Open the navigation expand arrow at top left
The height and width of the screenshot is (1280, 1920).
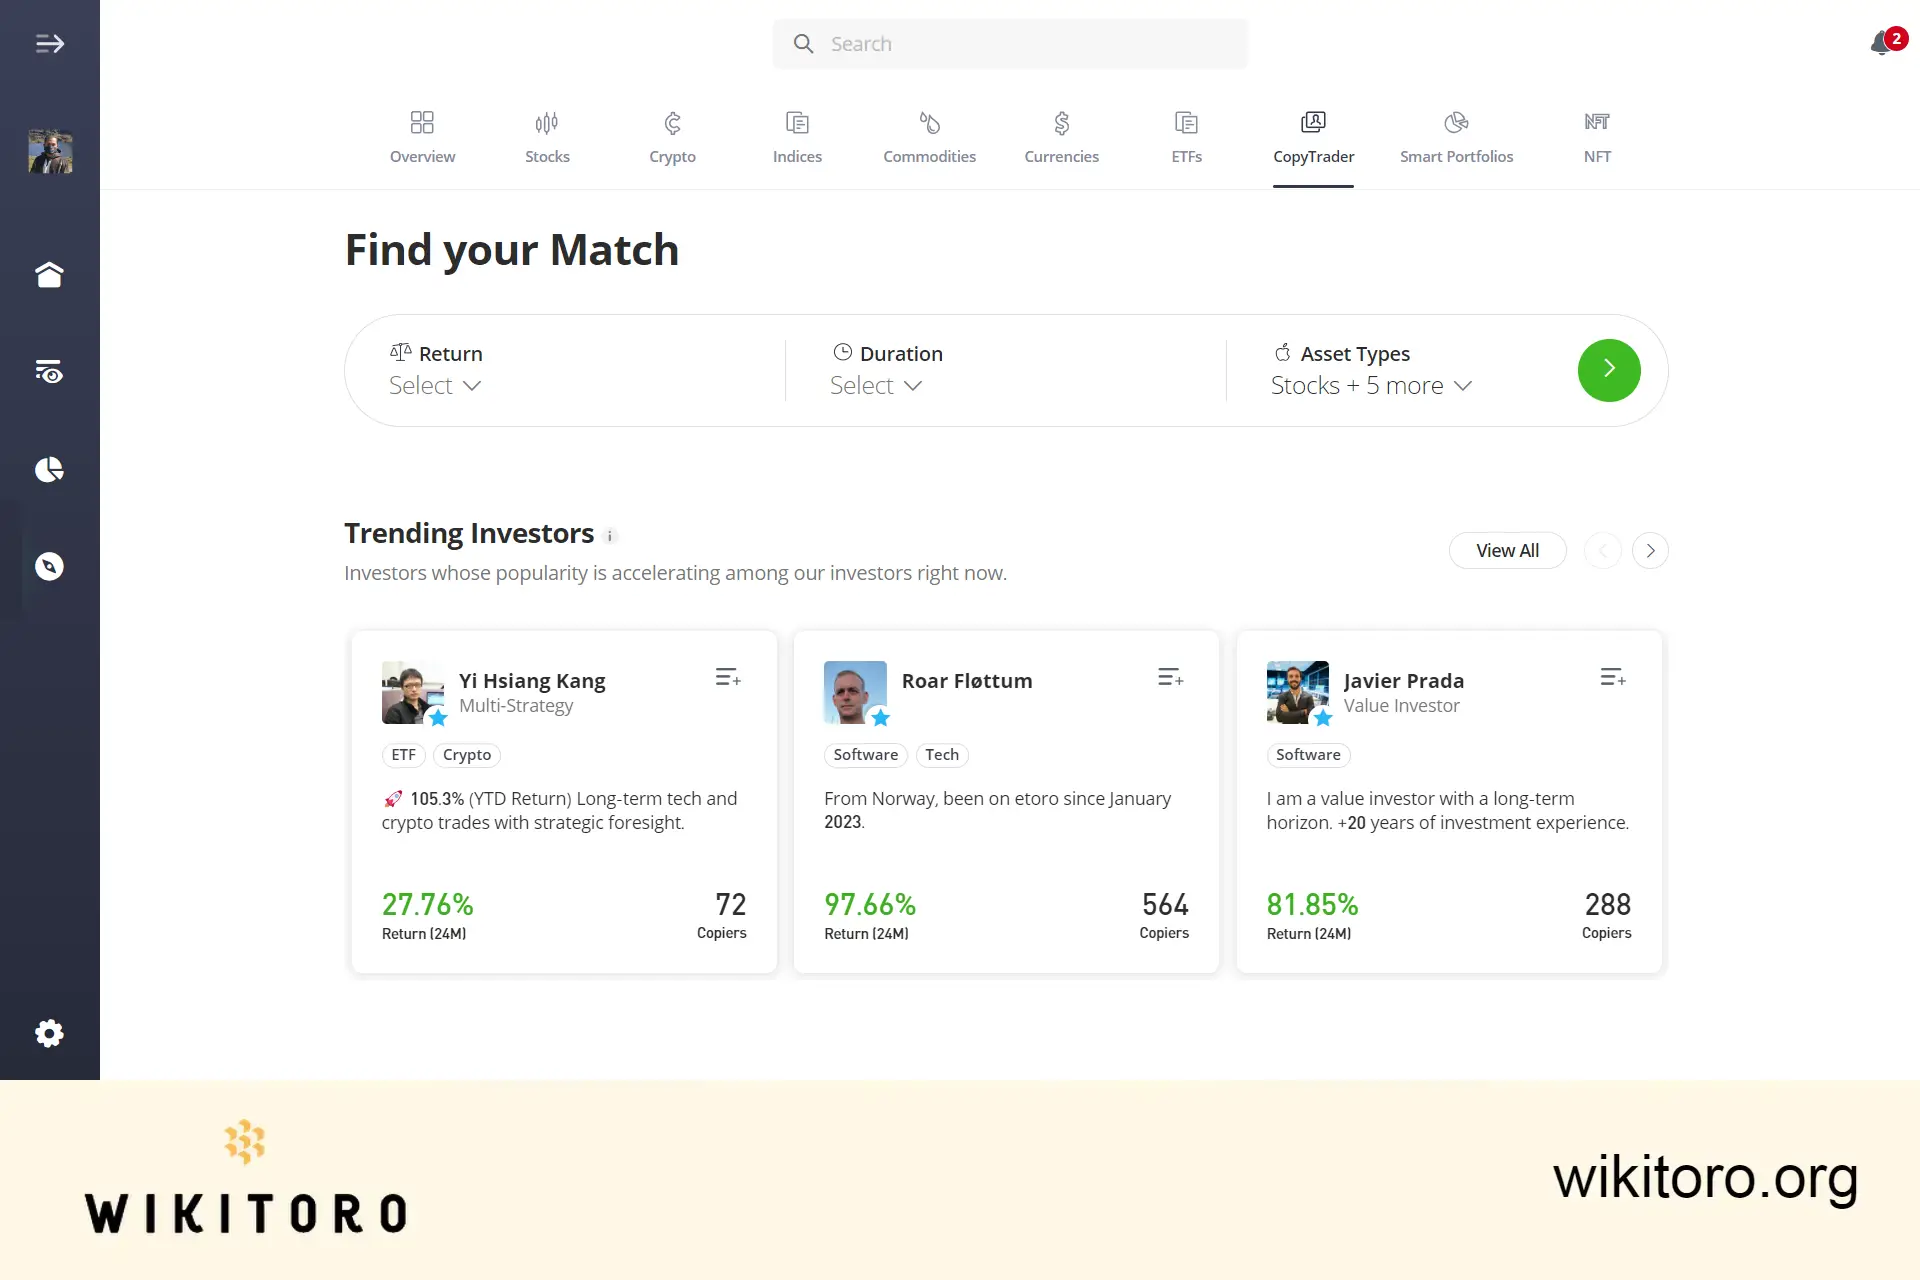coord(49,43)
